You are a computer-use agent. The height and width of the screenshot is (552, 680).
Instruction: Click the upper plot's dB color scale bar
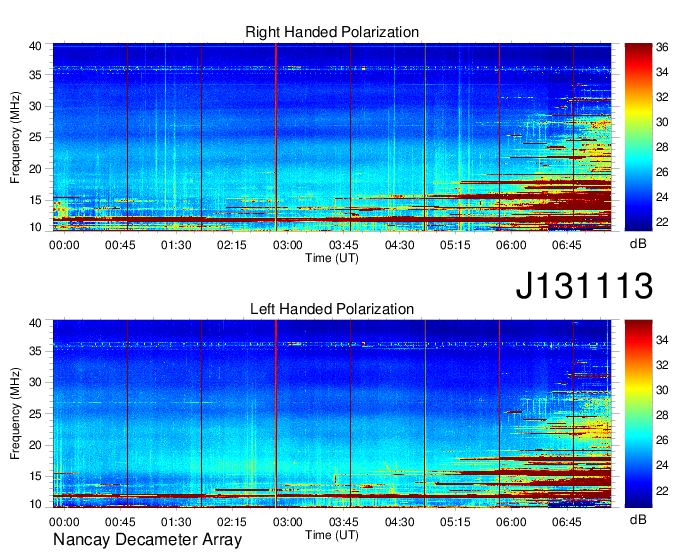click(x=638, y=137)
